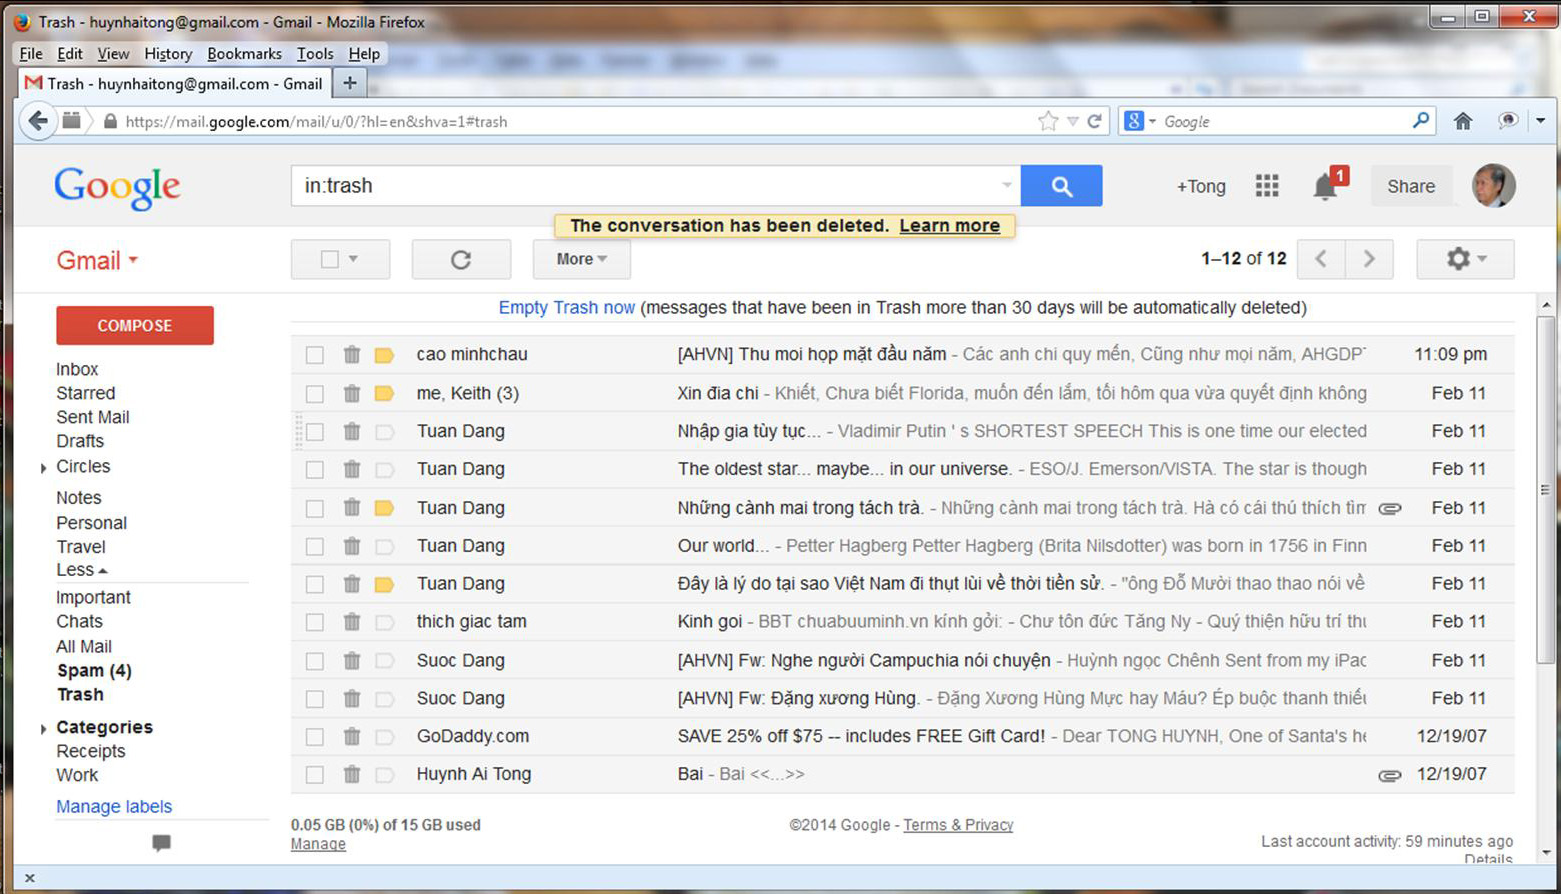
Task: Open the Tools menu
Action: pos(315,53)
